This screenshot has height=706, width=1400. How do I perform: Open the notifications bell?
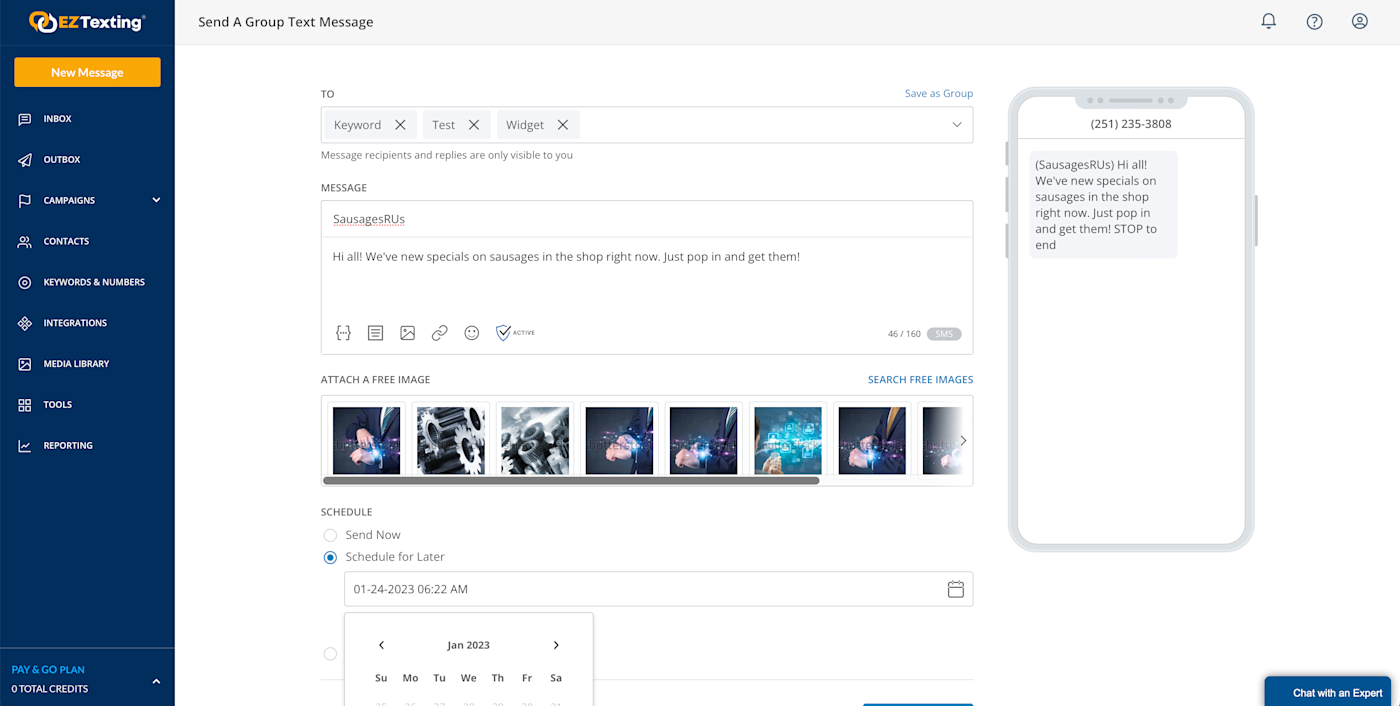[x=1269, y=21]
